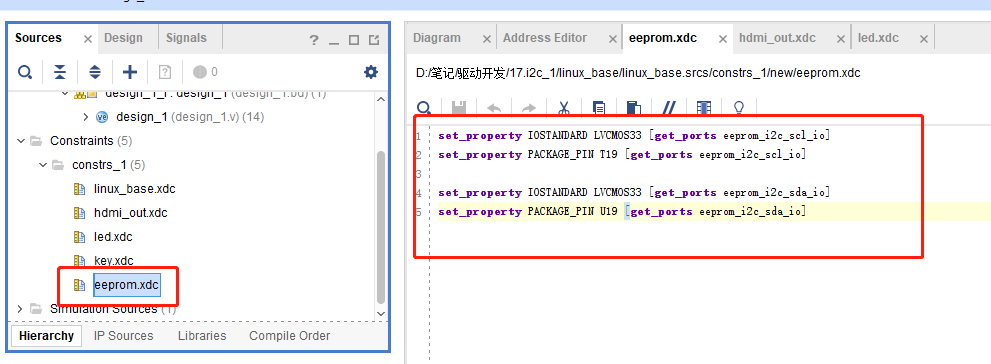Click the undo arrow in editor toolbar
991x364 pixels.
pyautogui.click(x=494, y=107)
